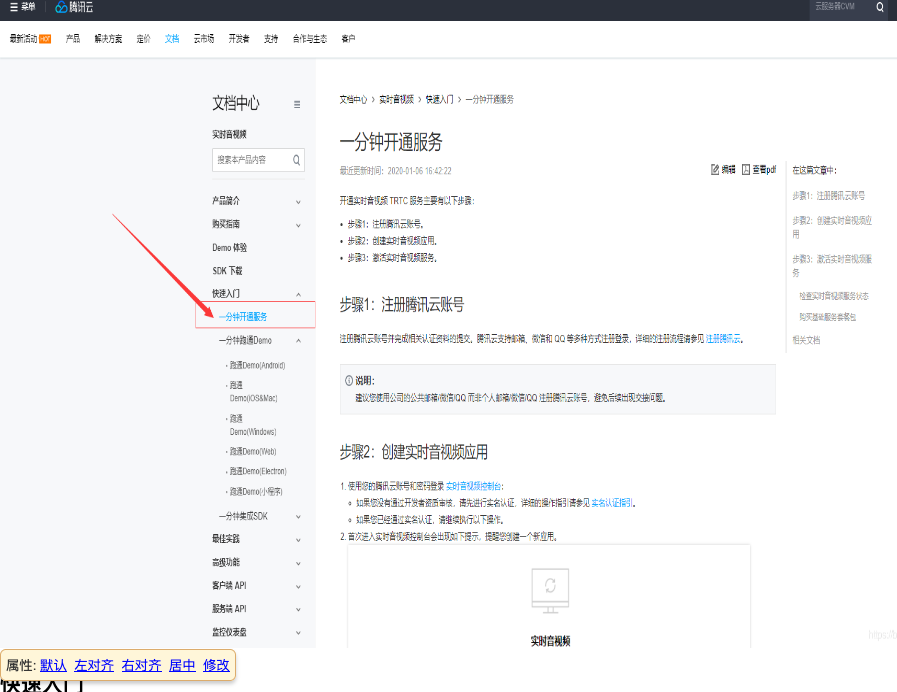897x692 pixels.
Task: Jump to 步骤3: 激活实时音视频服务 in outline
Action: click(x=832, y=266)
